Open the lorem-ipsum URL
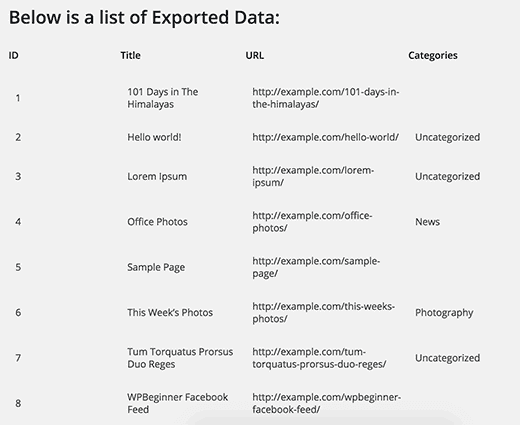Screen dimensions: 520x425 click(x=313, y=176)
